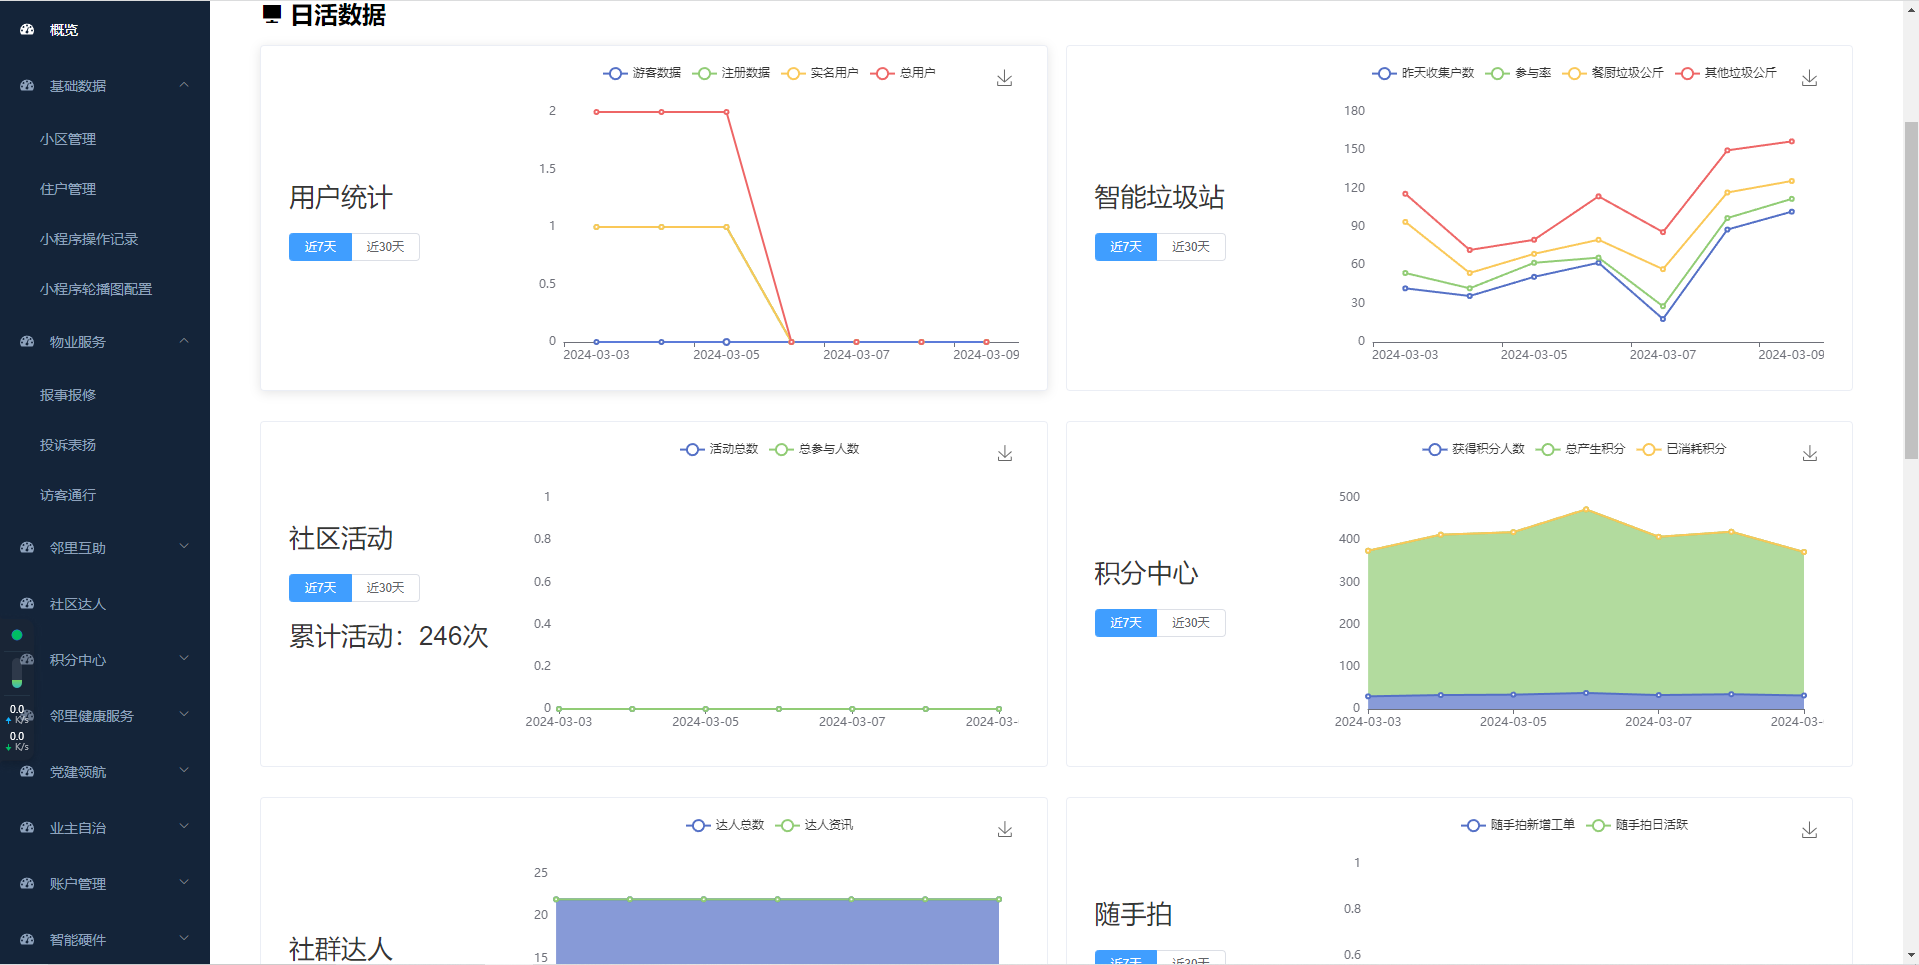Click the scrollbar down arrow

(1911, 956)
